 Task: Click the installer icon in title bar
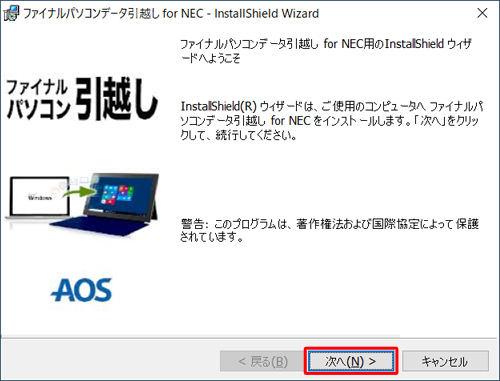click(11, 14)
